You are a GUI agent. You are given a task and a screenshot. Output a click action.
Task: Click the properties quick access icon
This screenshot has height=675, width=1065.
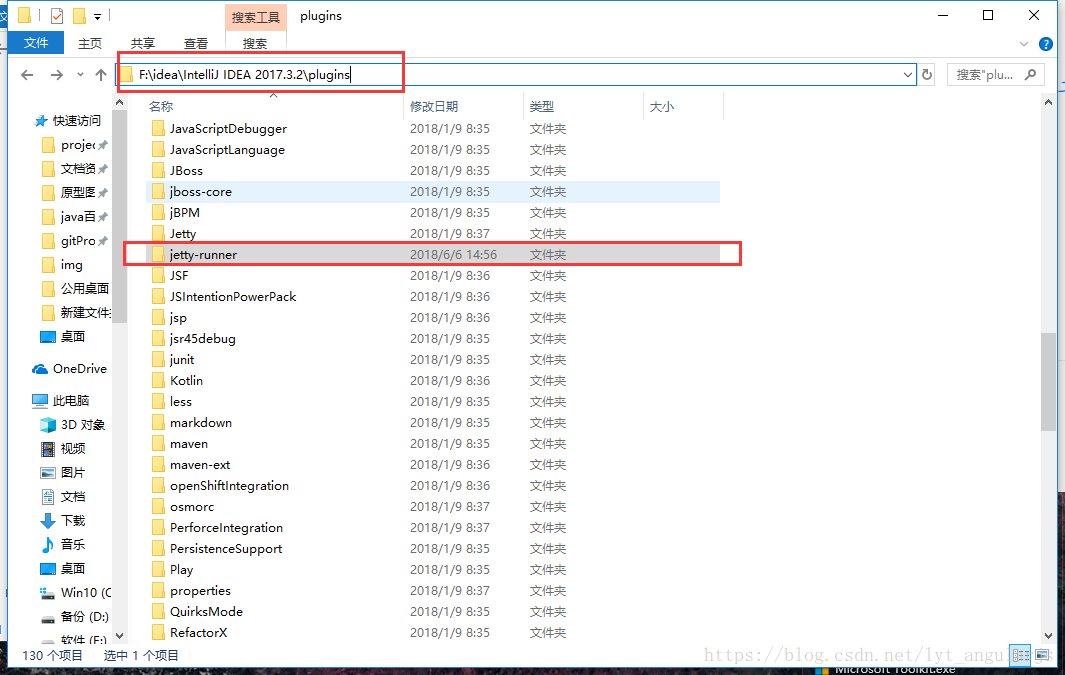[x=57, y=16]
